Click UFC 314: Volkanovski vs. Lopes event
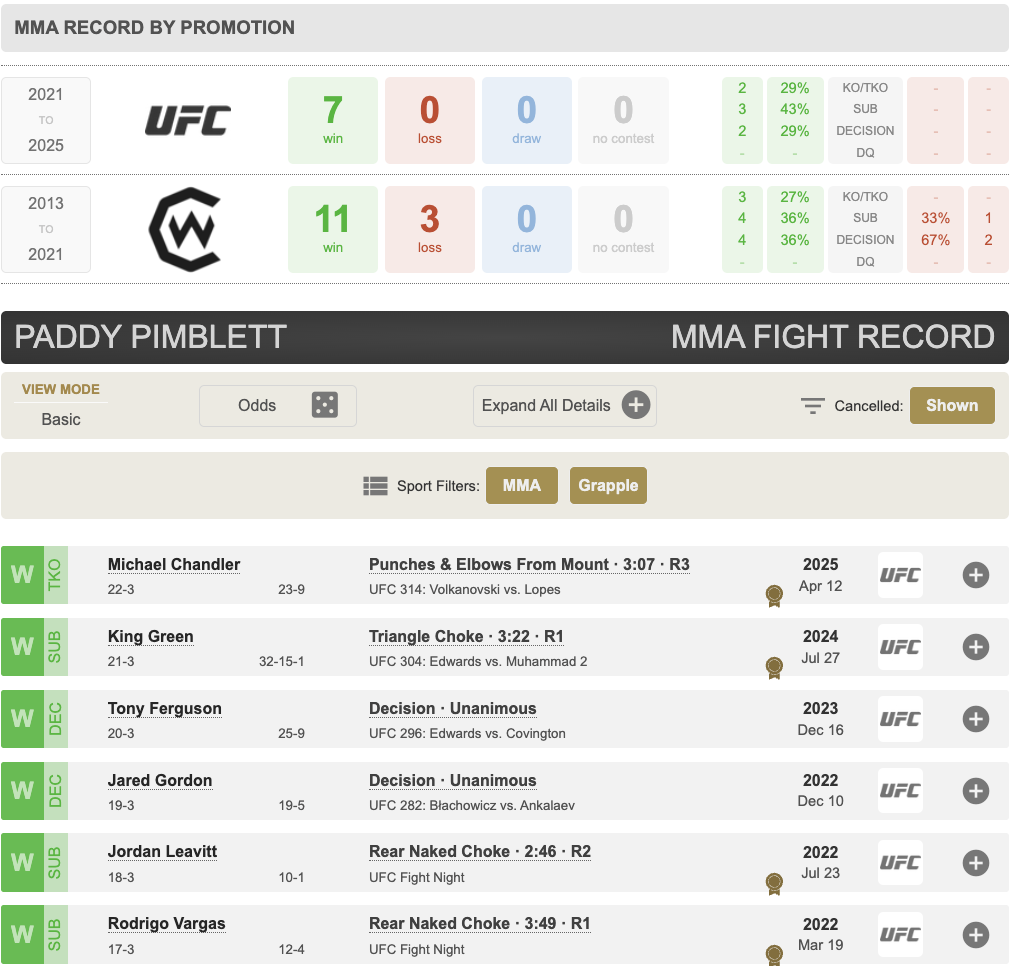 tap(464, 590)
